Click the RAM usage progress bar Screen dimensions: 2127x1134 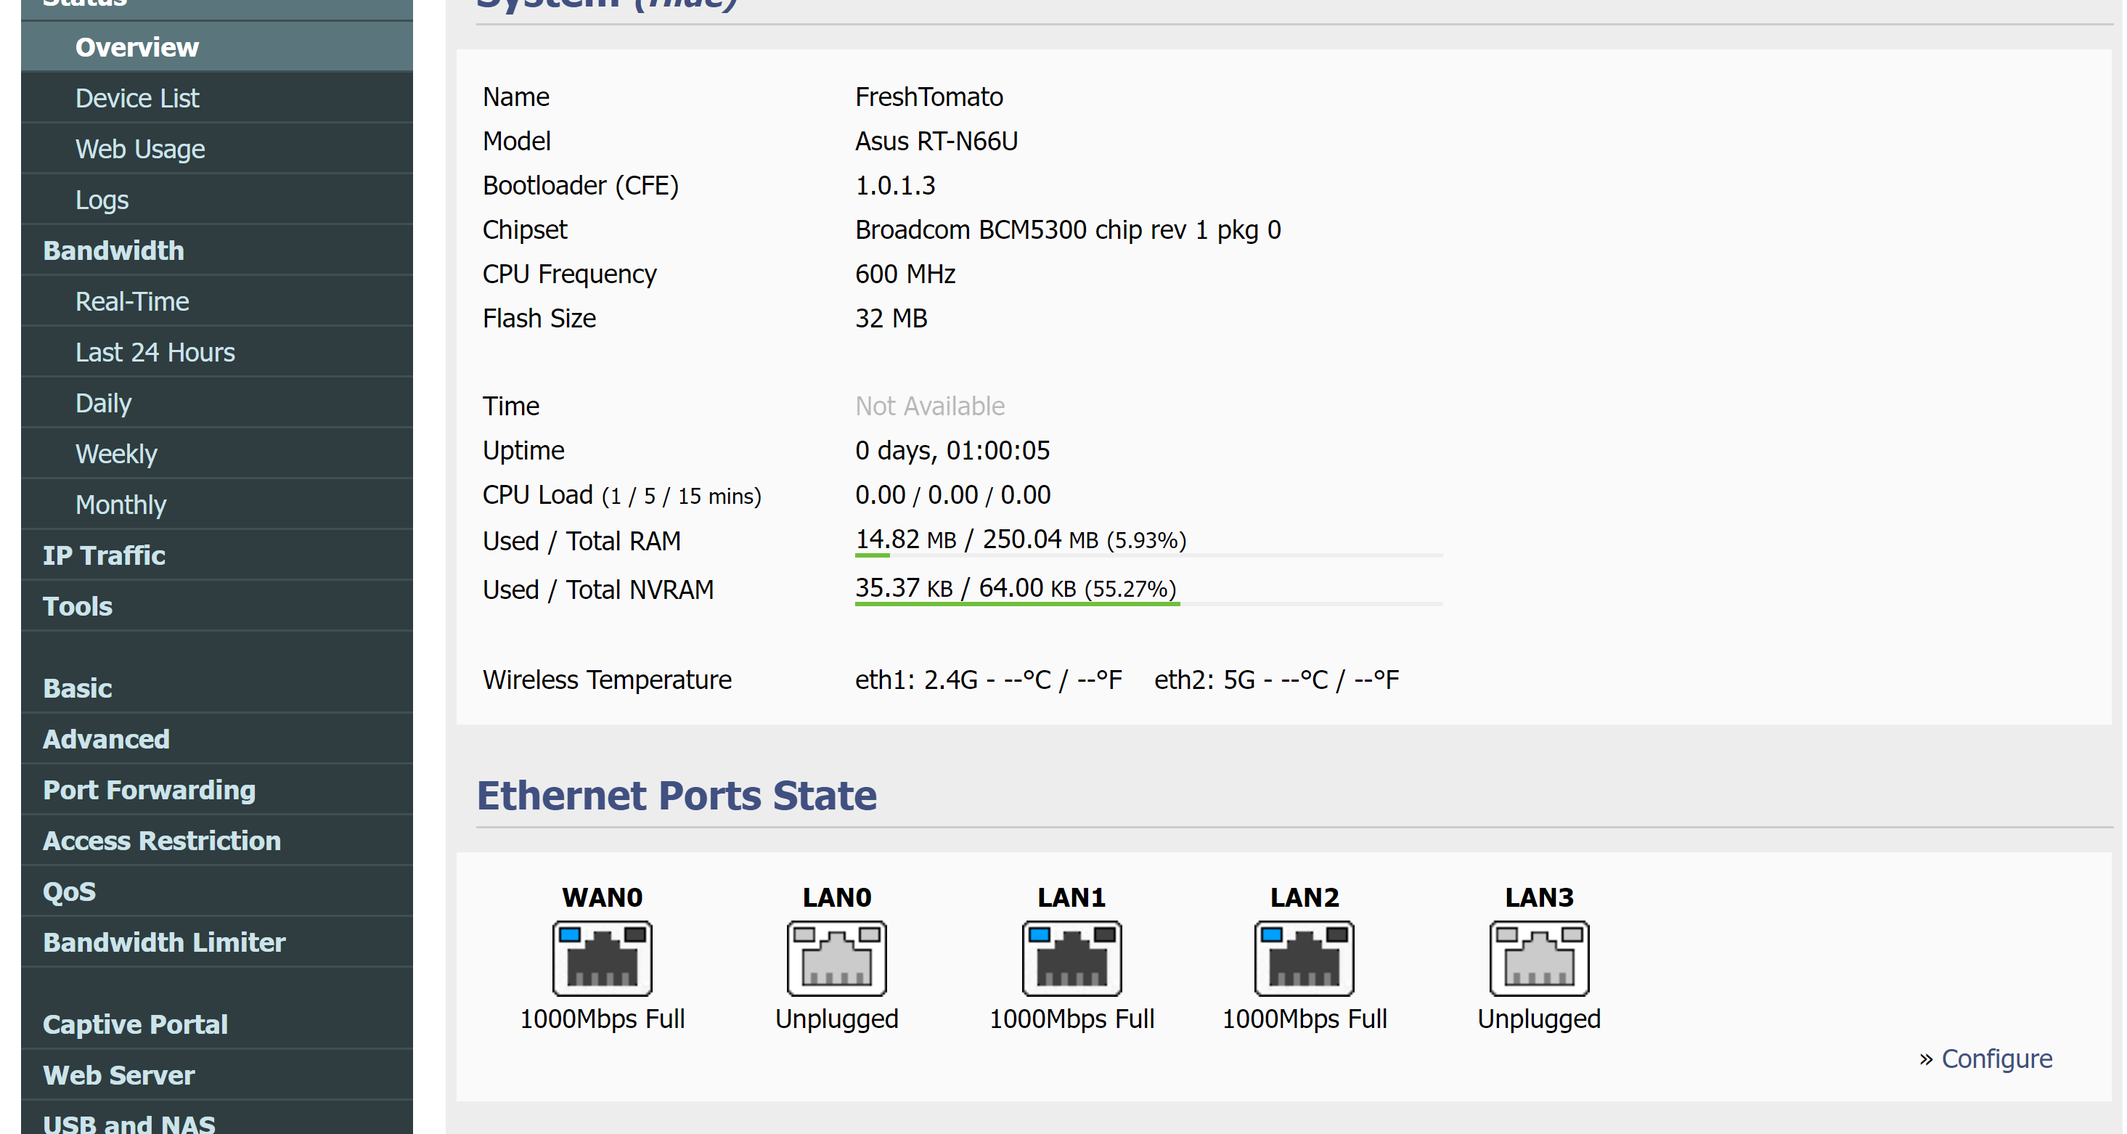[x=1147, y=554]
